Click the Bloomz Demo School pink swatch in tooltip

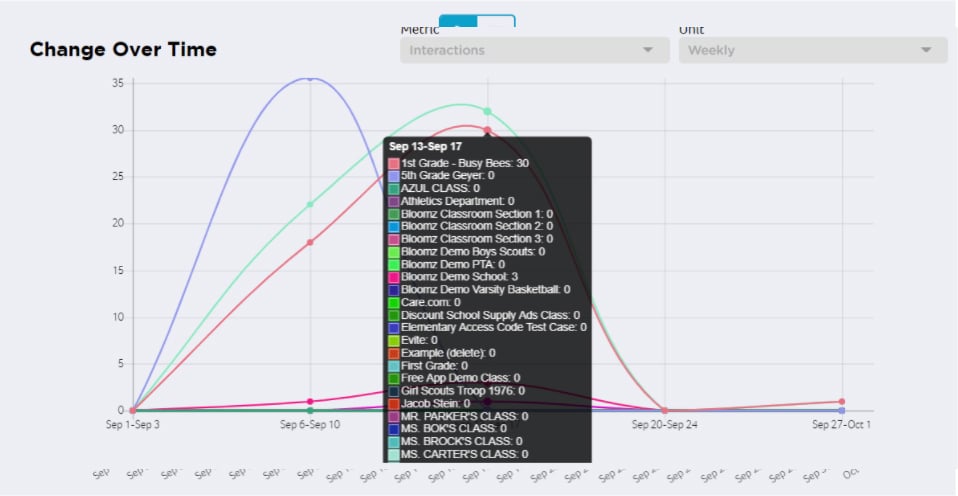[394, 276]
